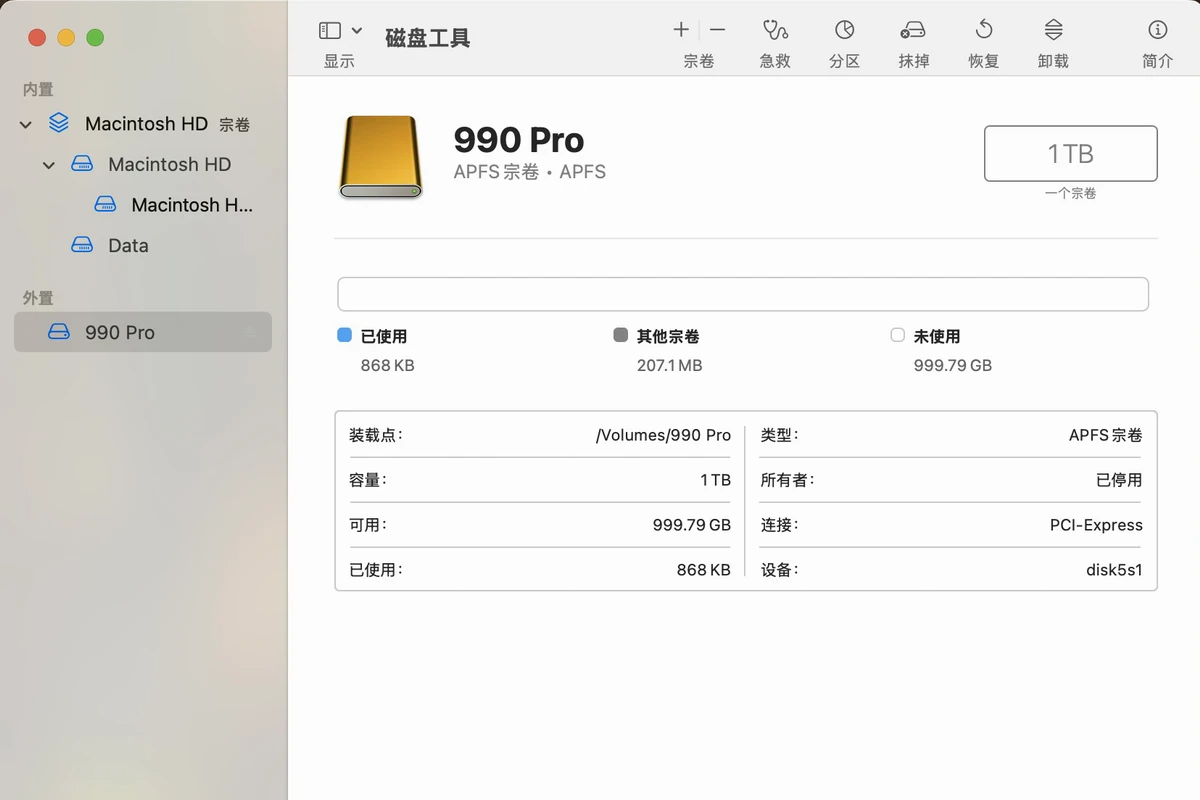Image resolution: width=1200 pixels, height=800 pixels.
Task: Click the blue 已使用 legend swatch
Action: click(x=345, y=336)
